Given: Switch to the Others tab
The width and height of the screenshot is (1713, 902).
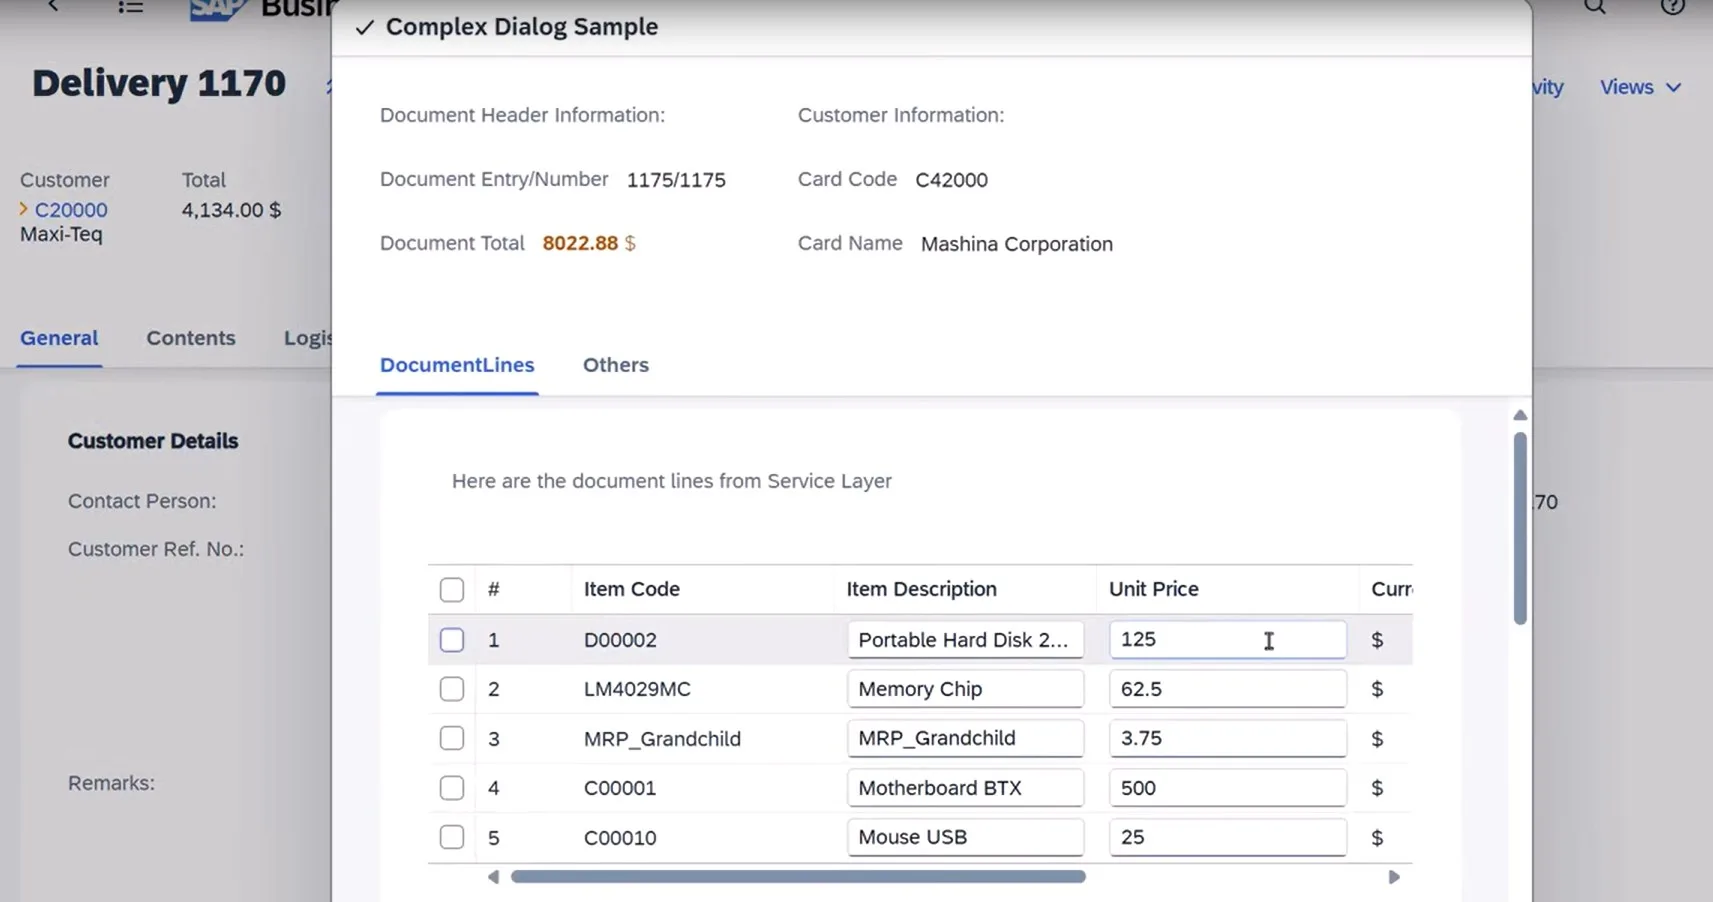Looking at the screenshot, I should [615, 365].
